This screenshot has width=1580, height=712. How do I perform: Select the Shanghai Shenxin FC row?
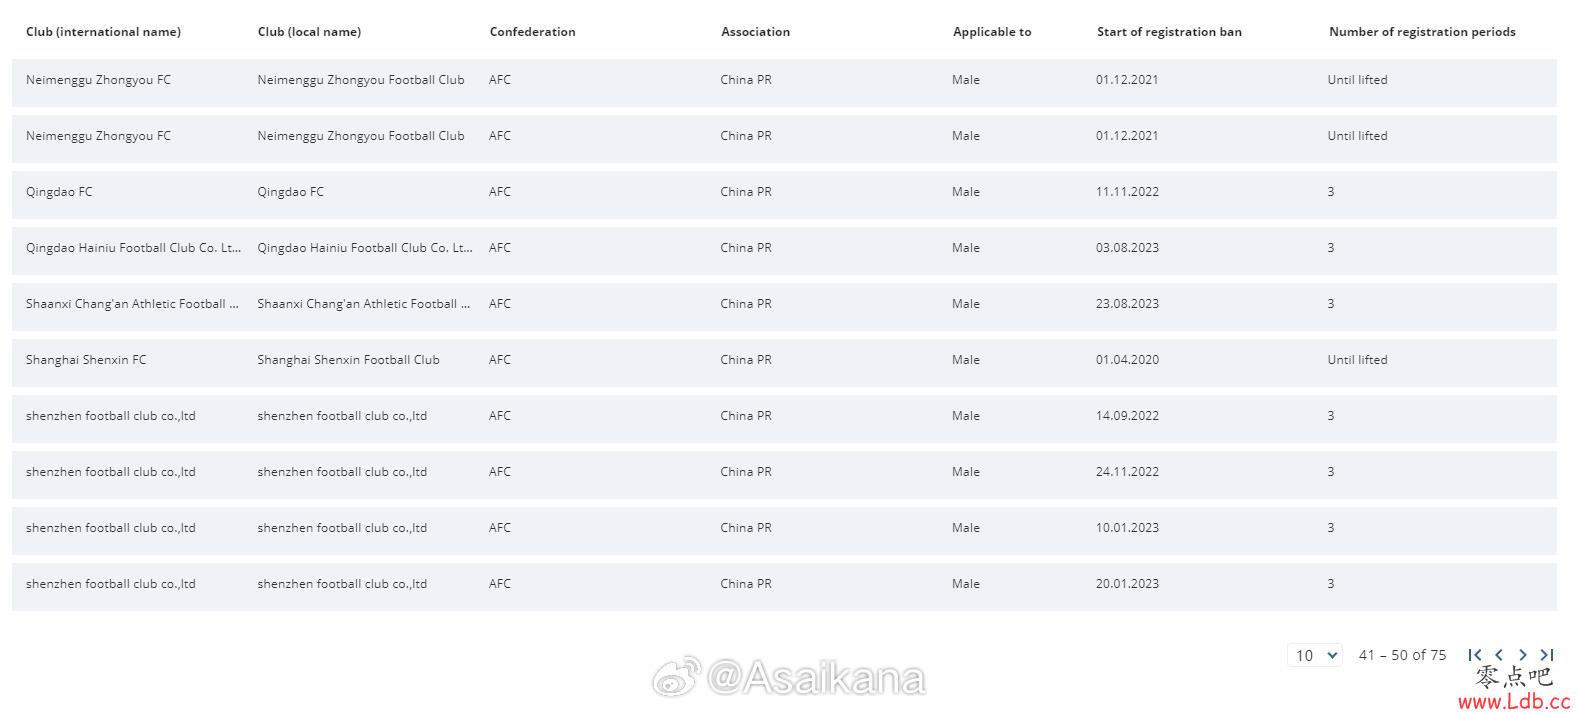click(x=86, y=360)
